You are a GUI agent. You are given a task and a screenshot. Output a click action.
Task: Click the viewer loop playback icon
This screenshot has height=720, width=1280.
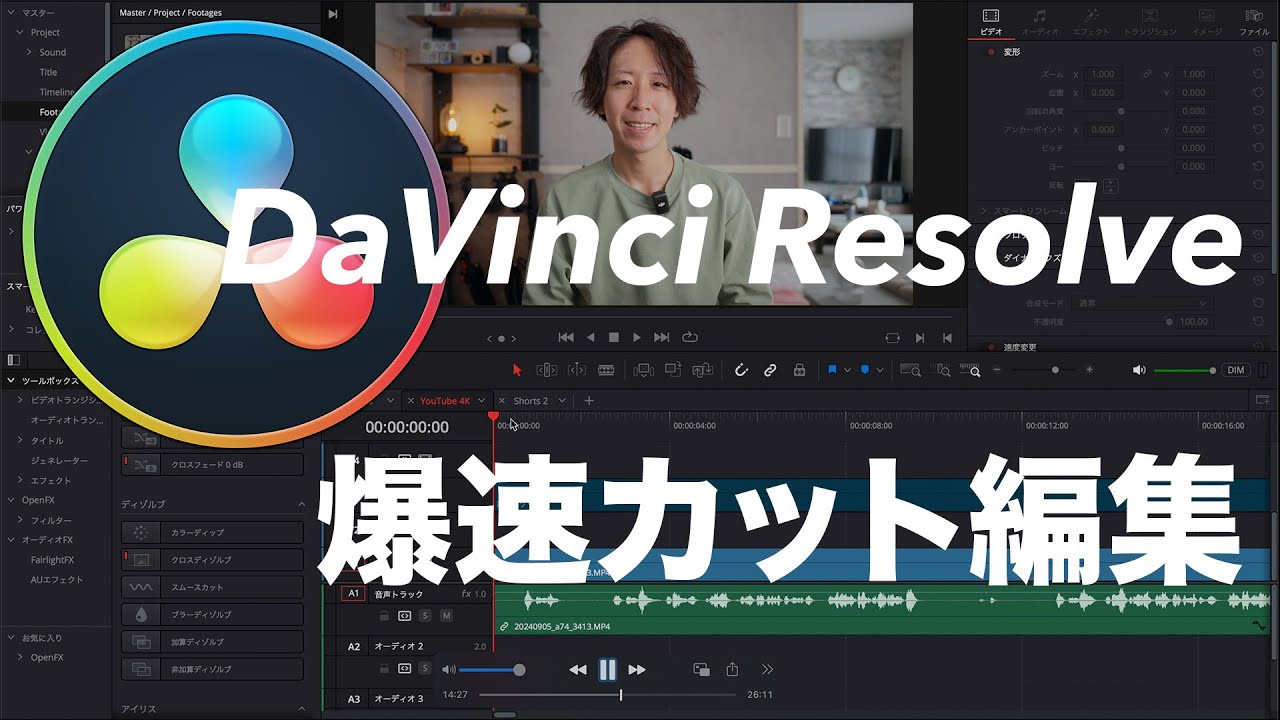[689, 338]
